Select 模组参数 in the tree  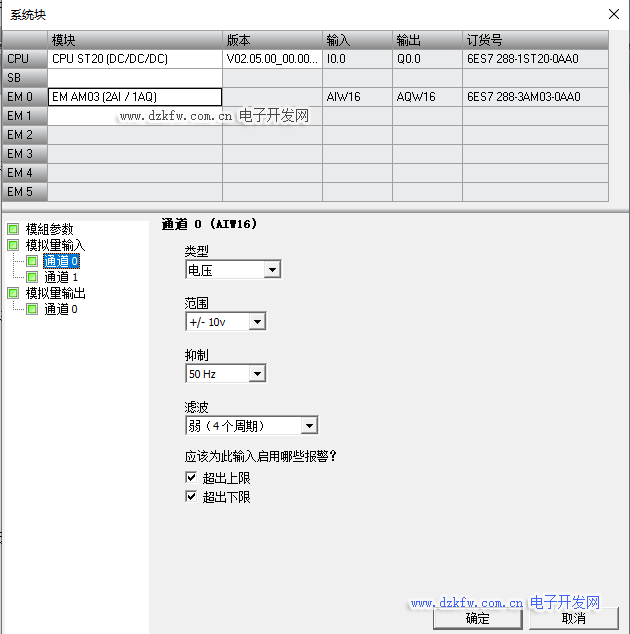tap(49, 229)
